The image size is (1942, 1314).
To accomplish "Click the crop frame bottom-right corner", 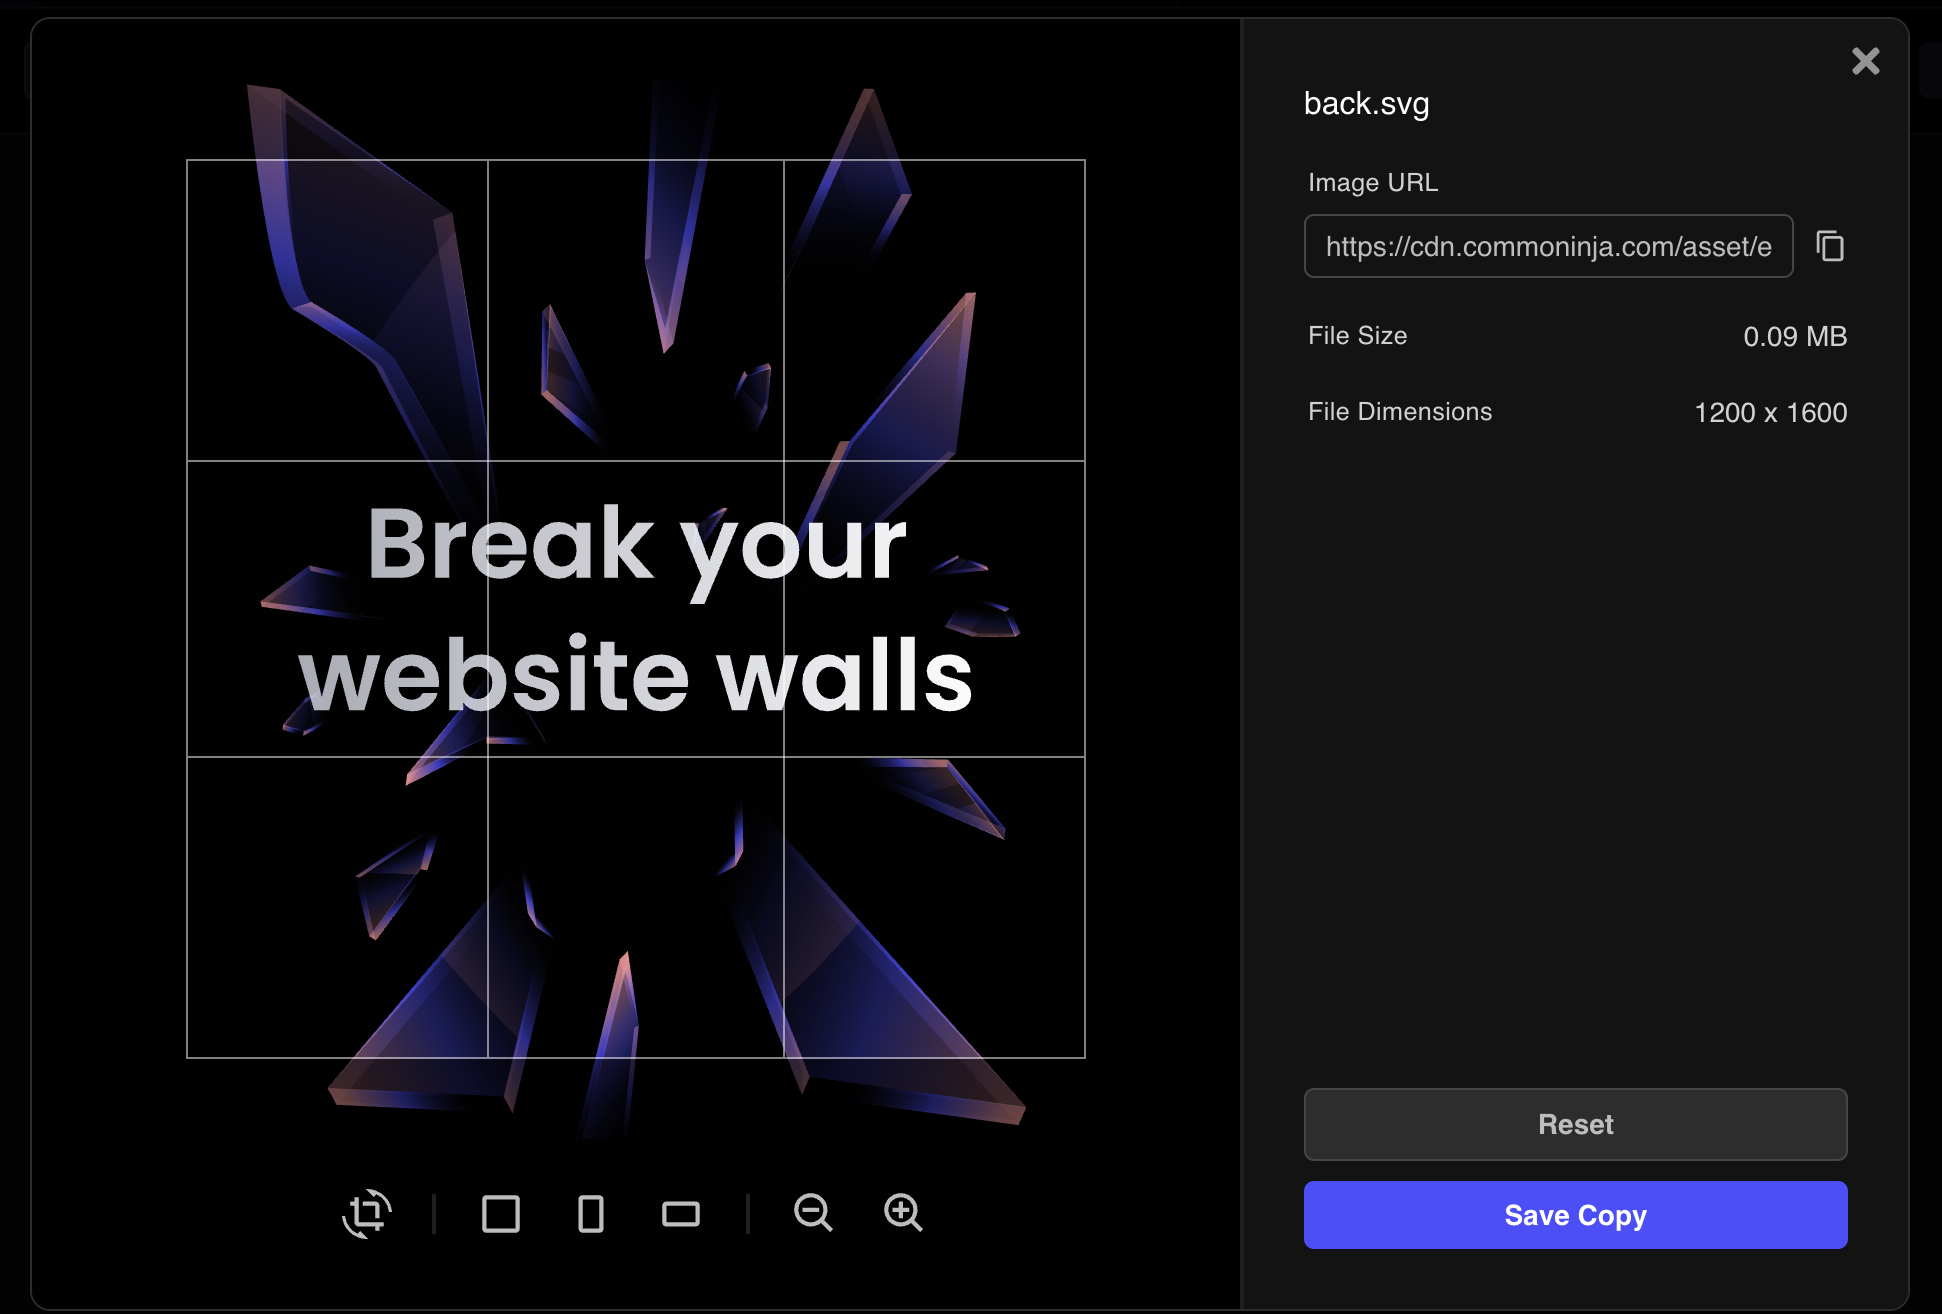I will (x=1085, y=1058).
